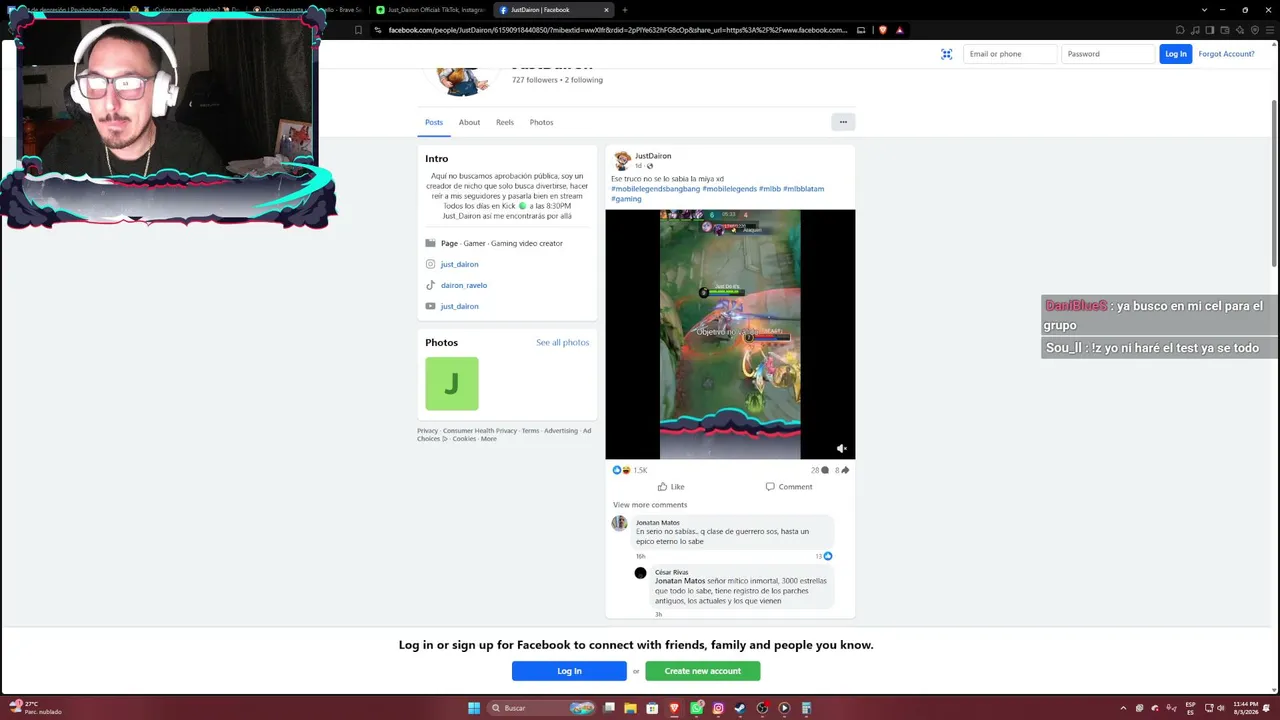Open the Advertising footer link
This screenshot has width=1280, height=720.
[561, 431]
